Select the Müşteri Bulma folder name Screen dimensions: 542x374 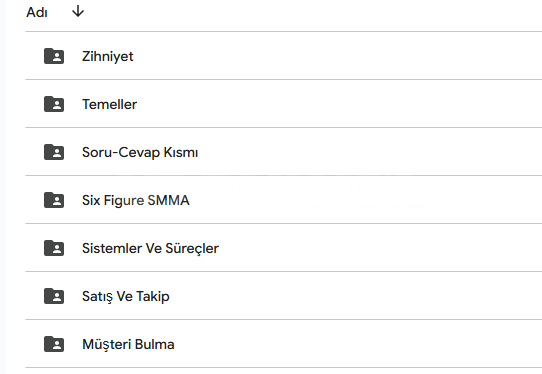coord(128,345)
